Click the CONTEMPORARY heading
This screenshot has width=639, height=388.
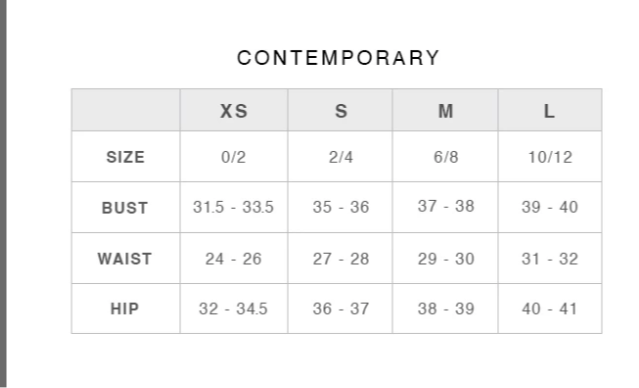(338, 58)
